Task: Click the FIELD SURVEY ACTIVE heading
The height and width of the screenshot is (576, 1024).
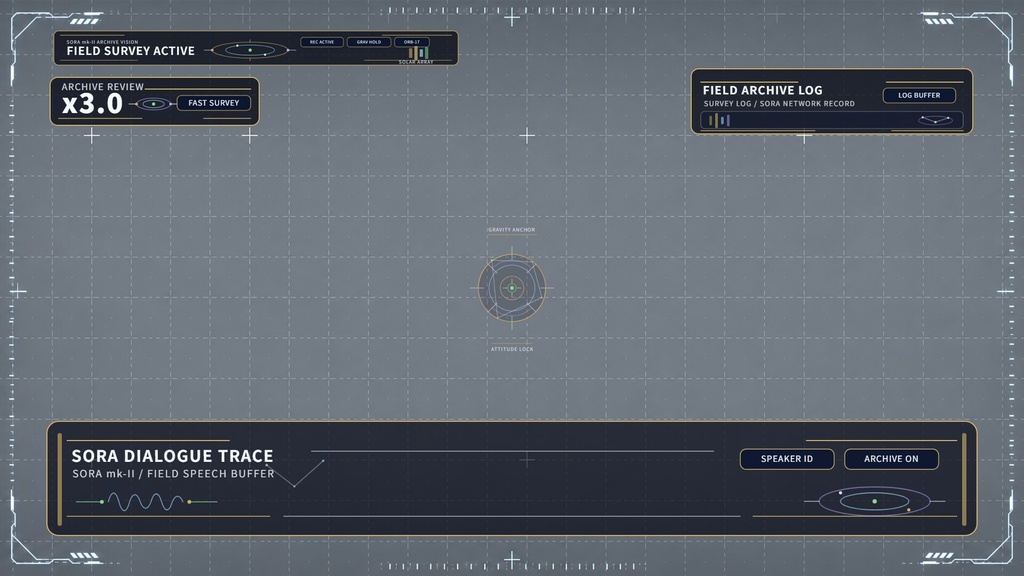Action: click(131, 51)
